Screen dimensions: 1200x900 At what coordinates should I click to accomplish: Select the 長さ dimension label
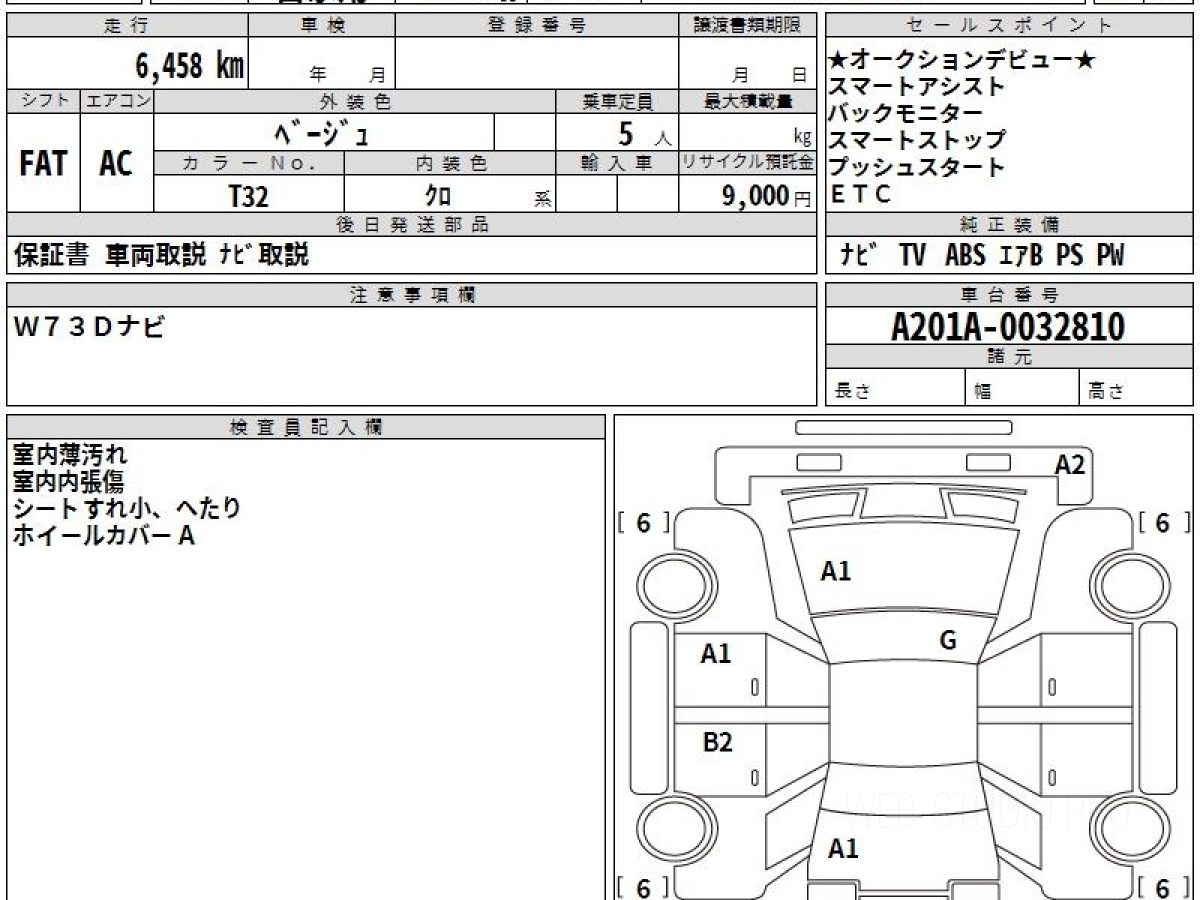pos(851,391)
